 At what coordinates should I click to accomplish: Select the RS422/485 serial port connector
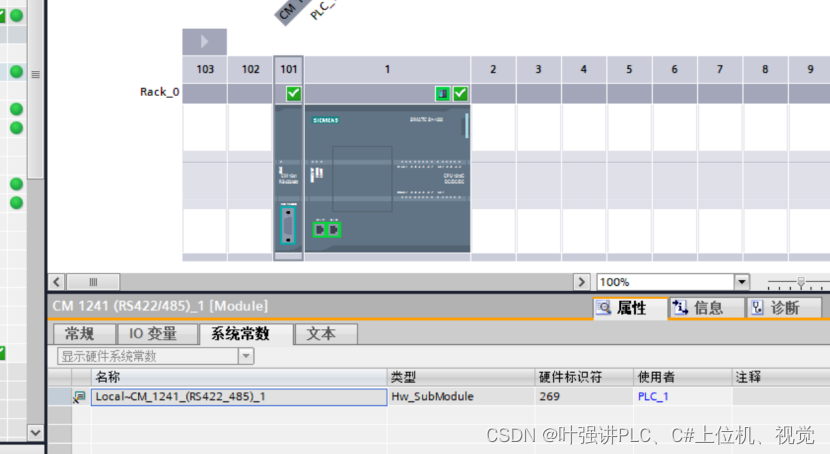tap(288, 225)
